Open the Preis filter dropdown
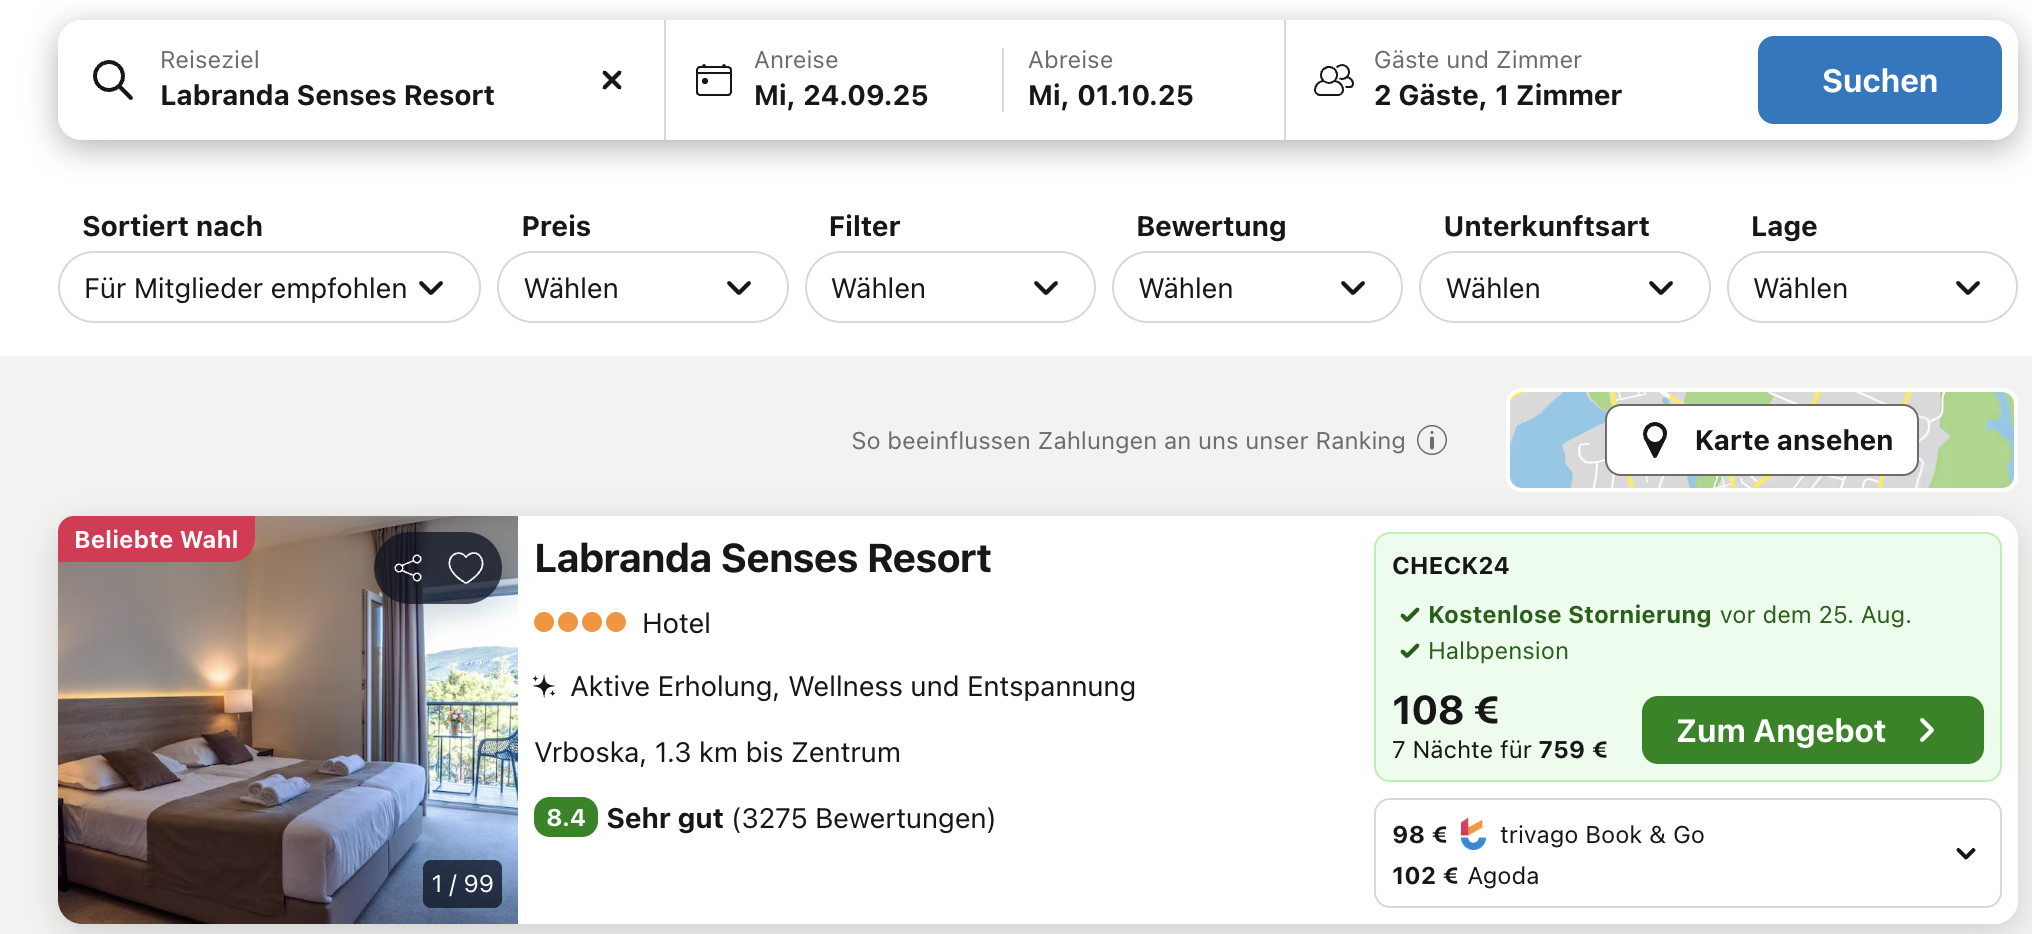 tap(643, 287)
